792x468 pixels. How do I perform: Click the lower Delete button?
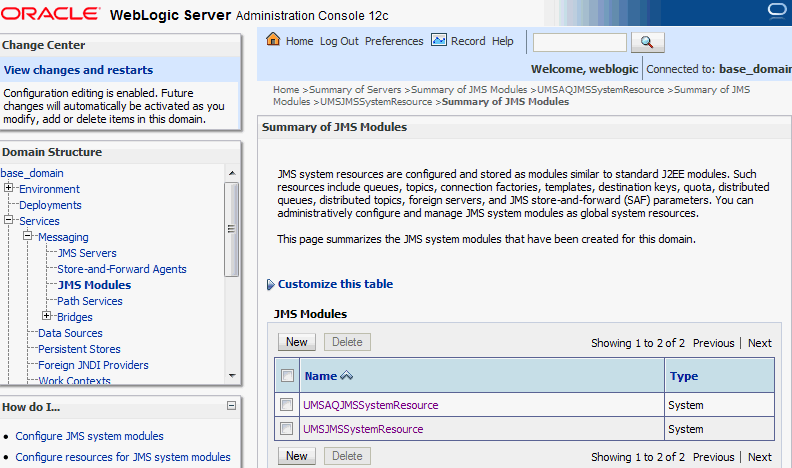click(x=347, y=456)
